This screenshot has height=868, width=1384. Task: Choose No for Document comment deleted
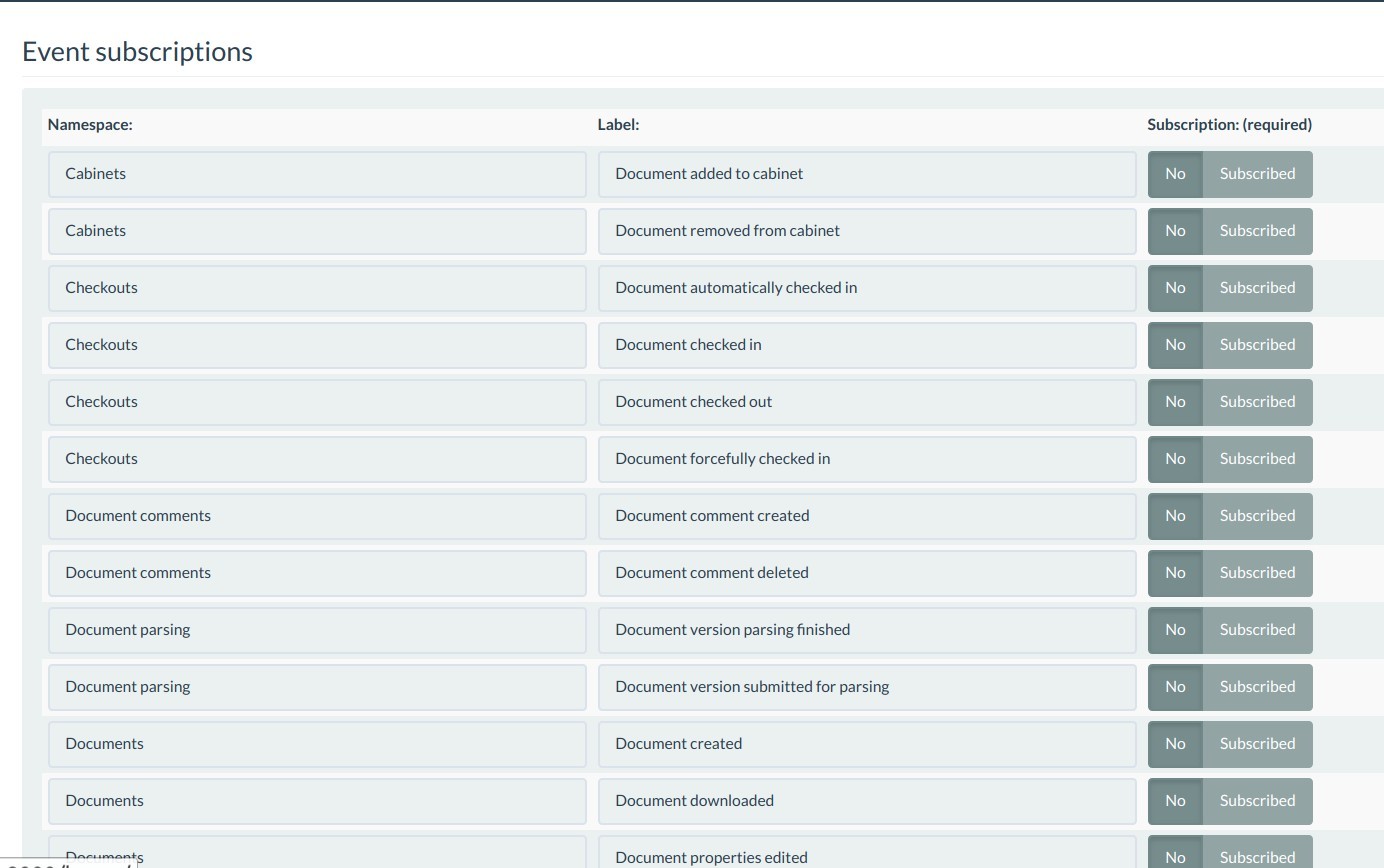click(x=1175, y=573)
